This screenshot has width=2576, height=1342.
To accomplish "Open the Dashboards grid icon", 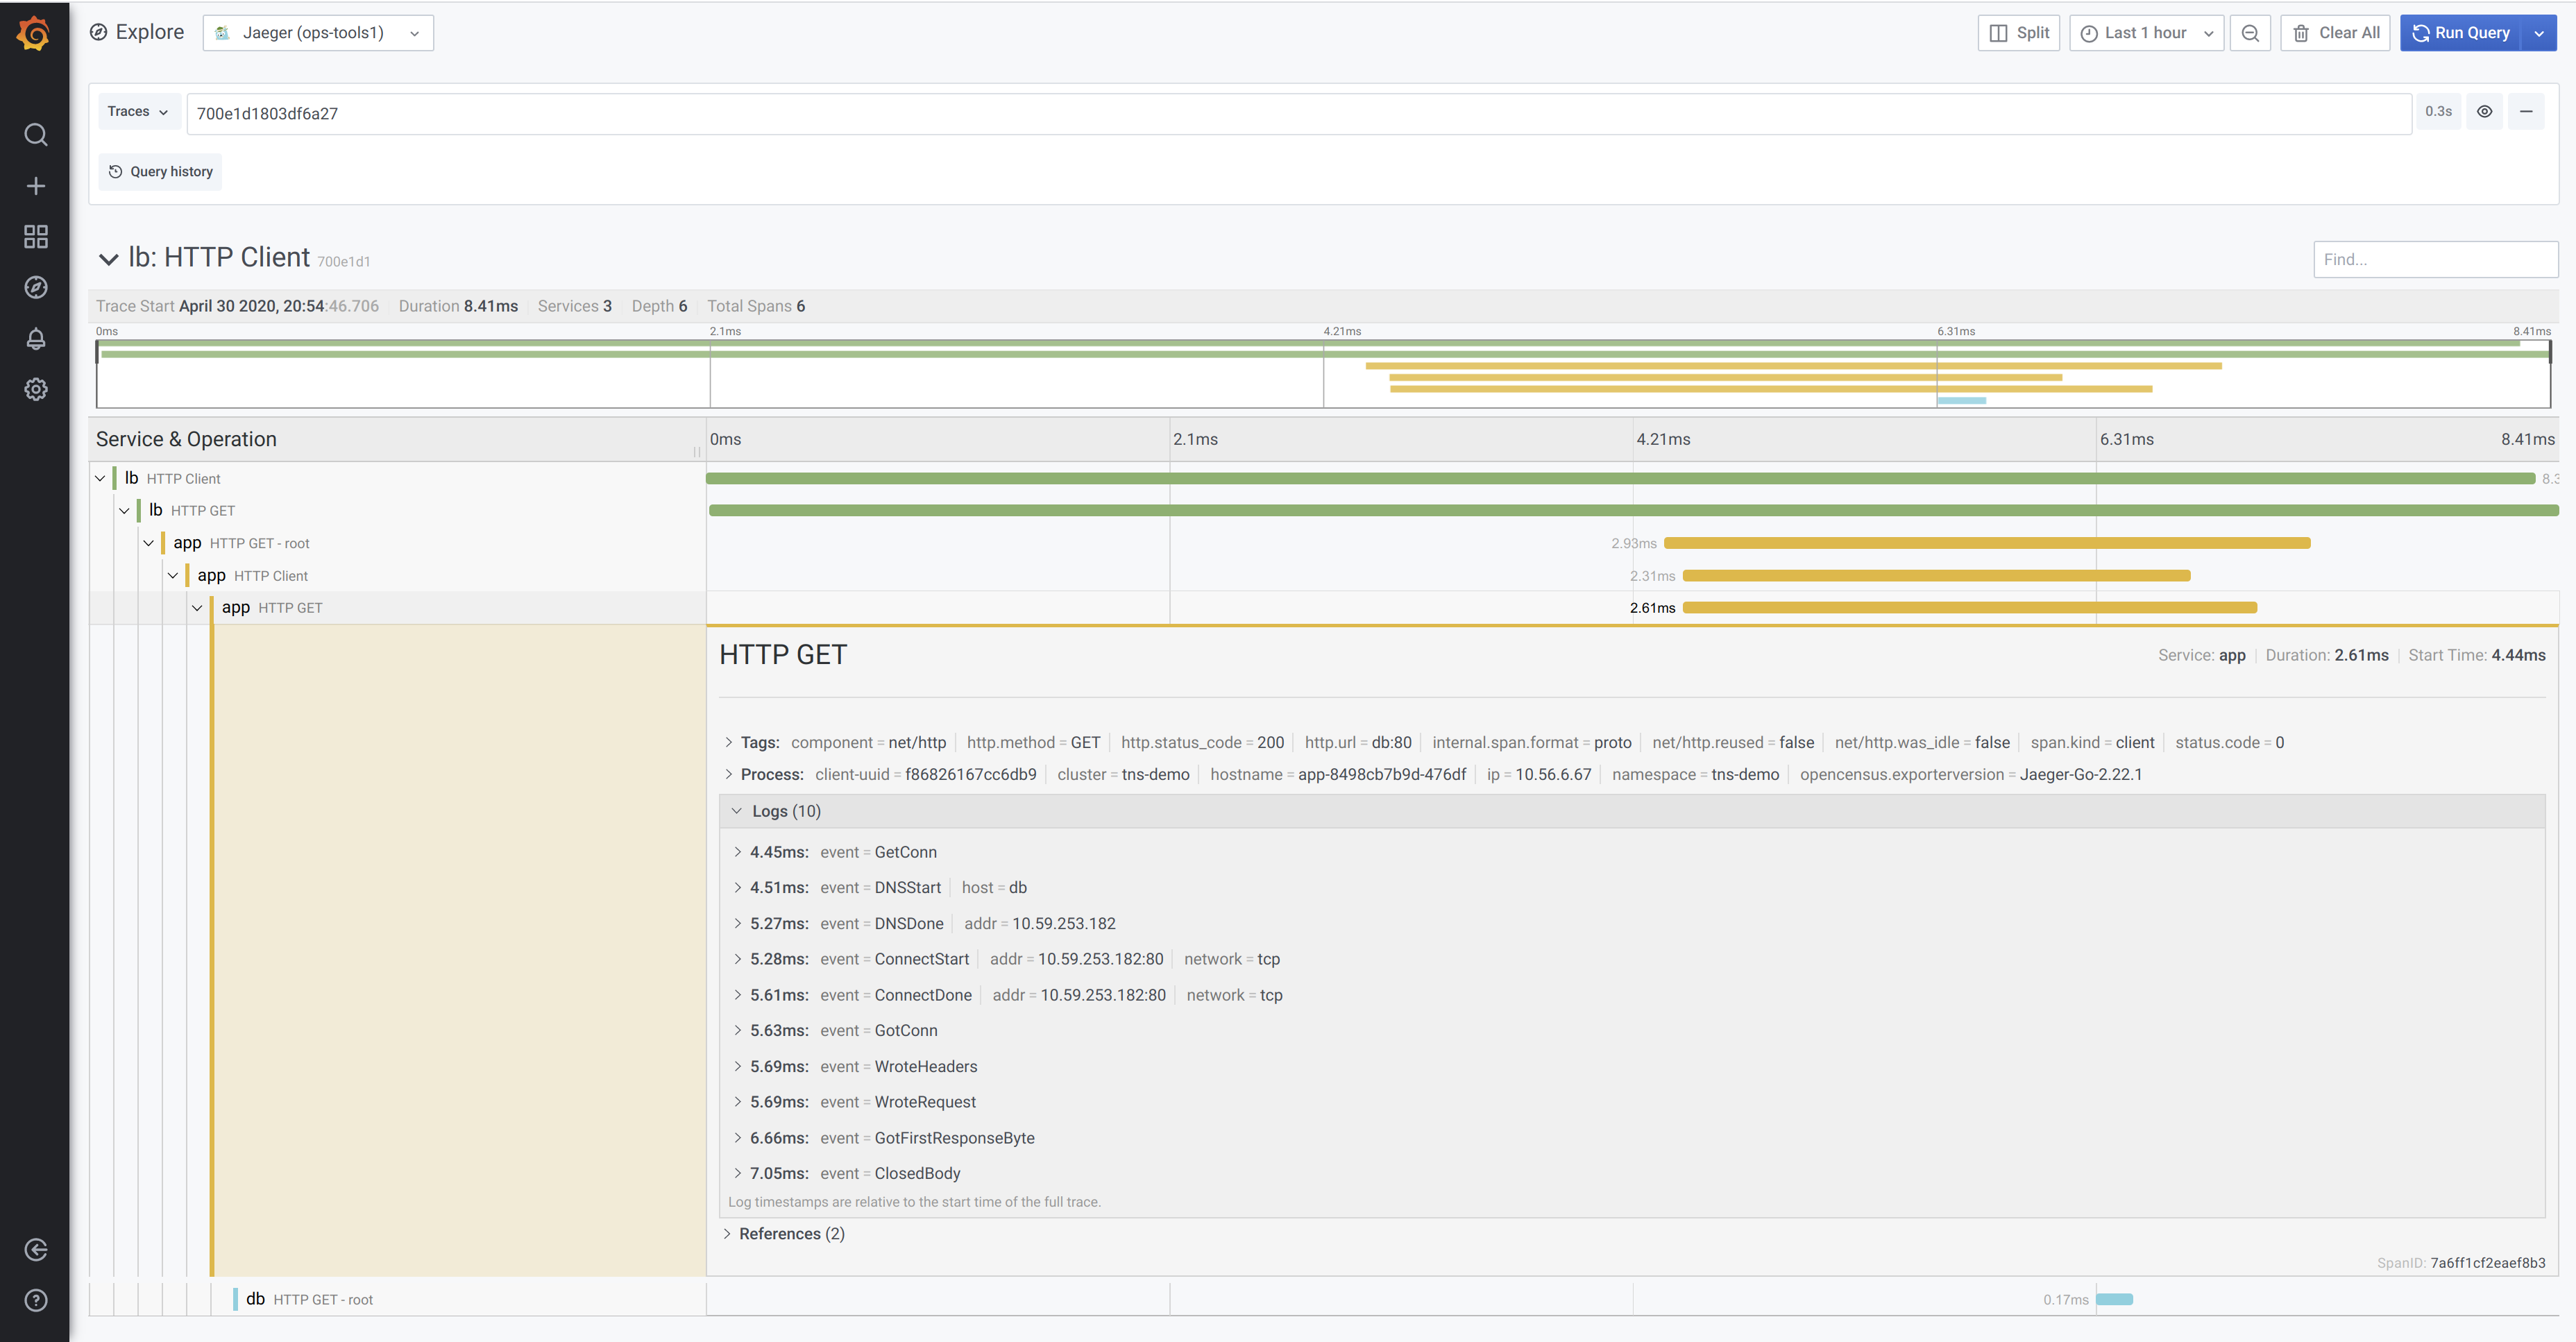I will point(36,237).
